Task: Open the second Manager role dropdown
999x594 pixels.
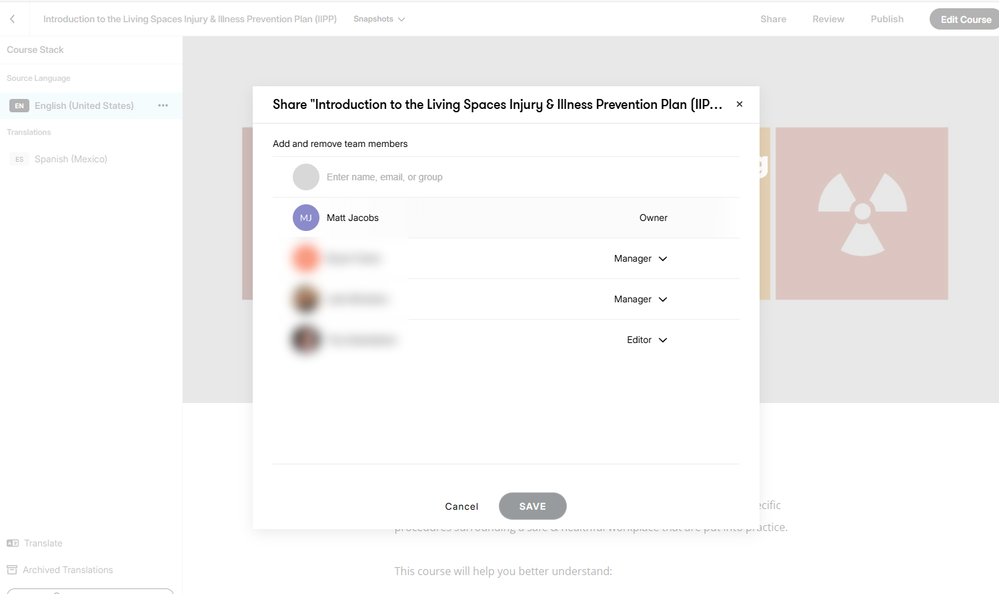Action: pos(641,299)
